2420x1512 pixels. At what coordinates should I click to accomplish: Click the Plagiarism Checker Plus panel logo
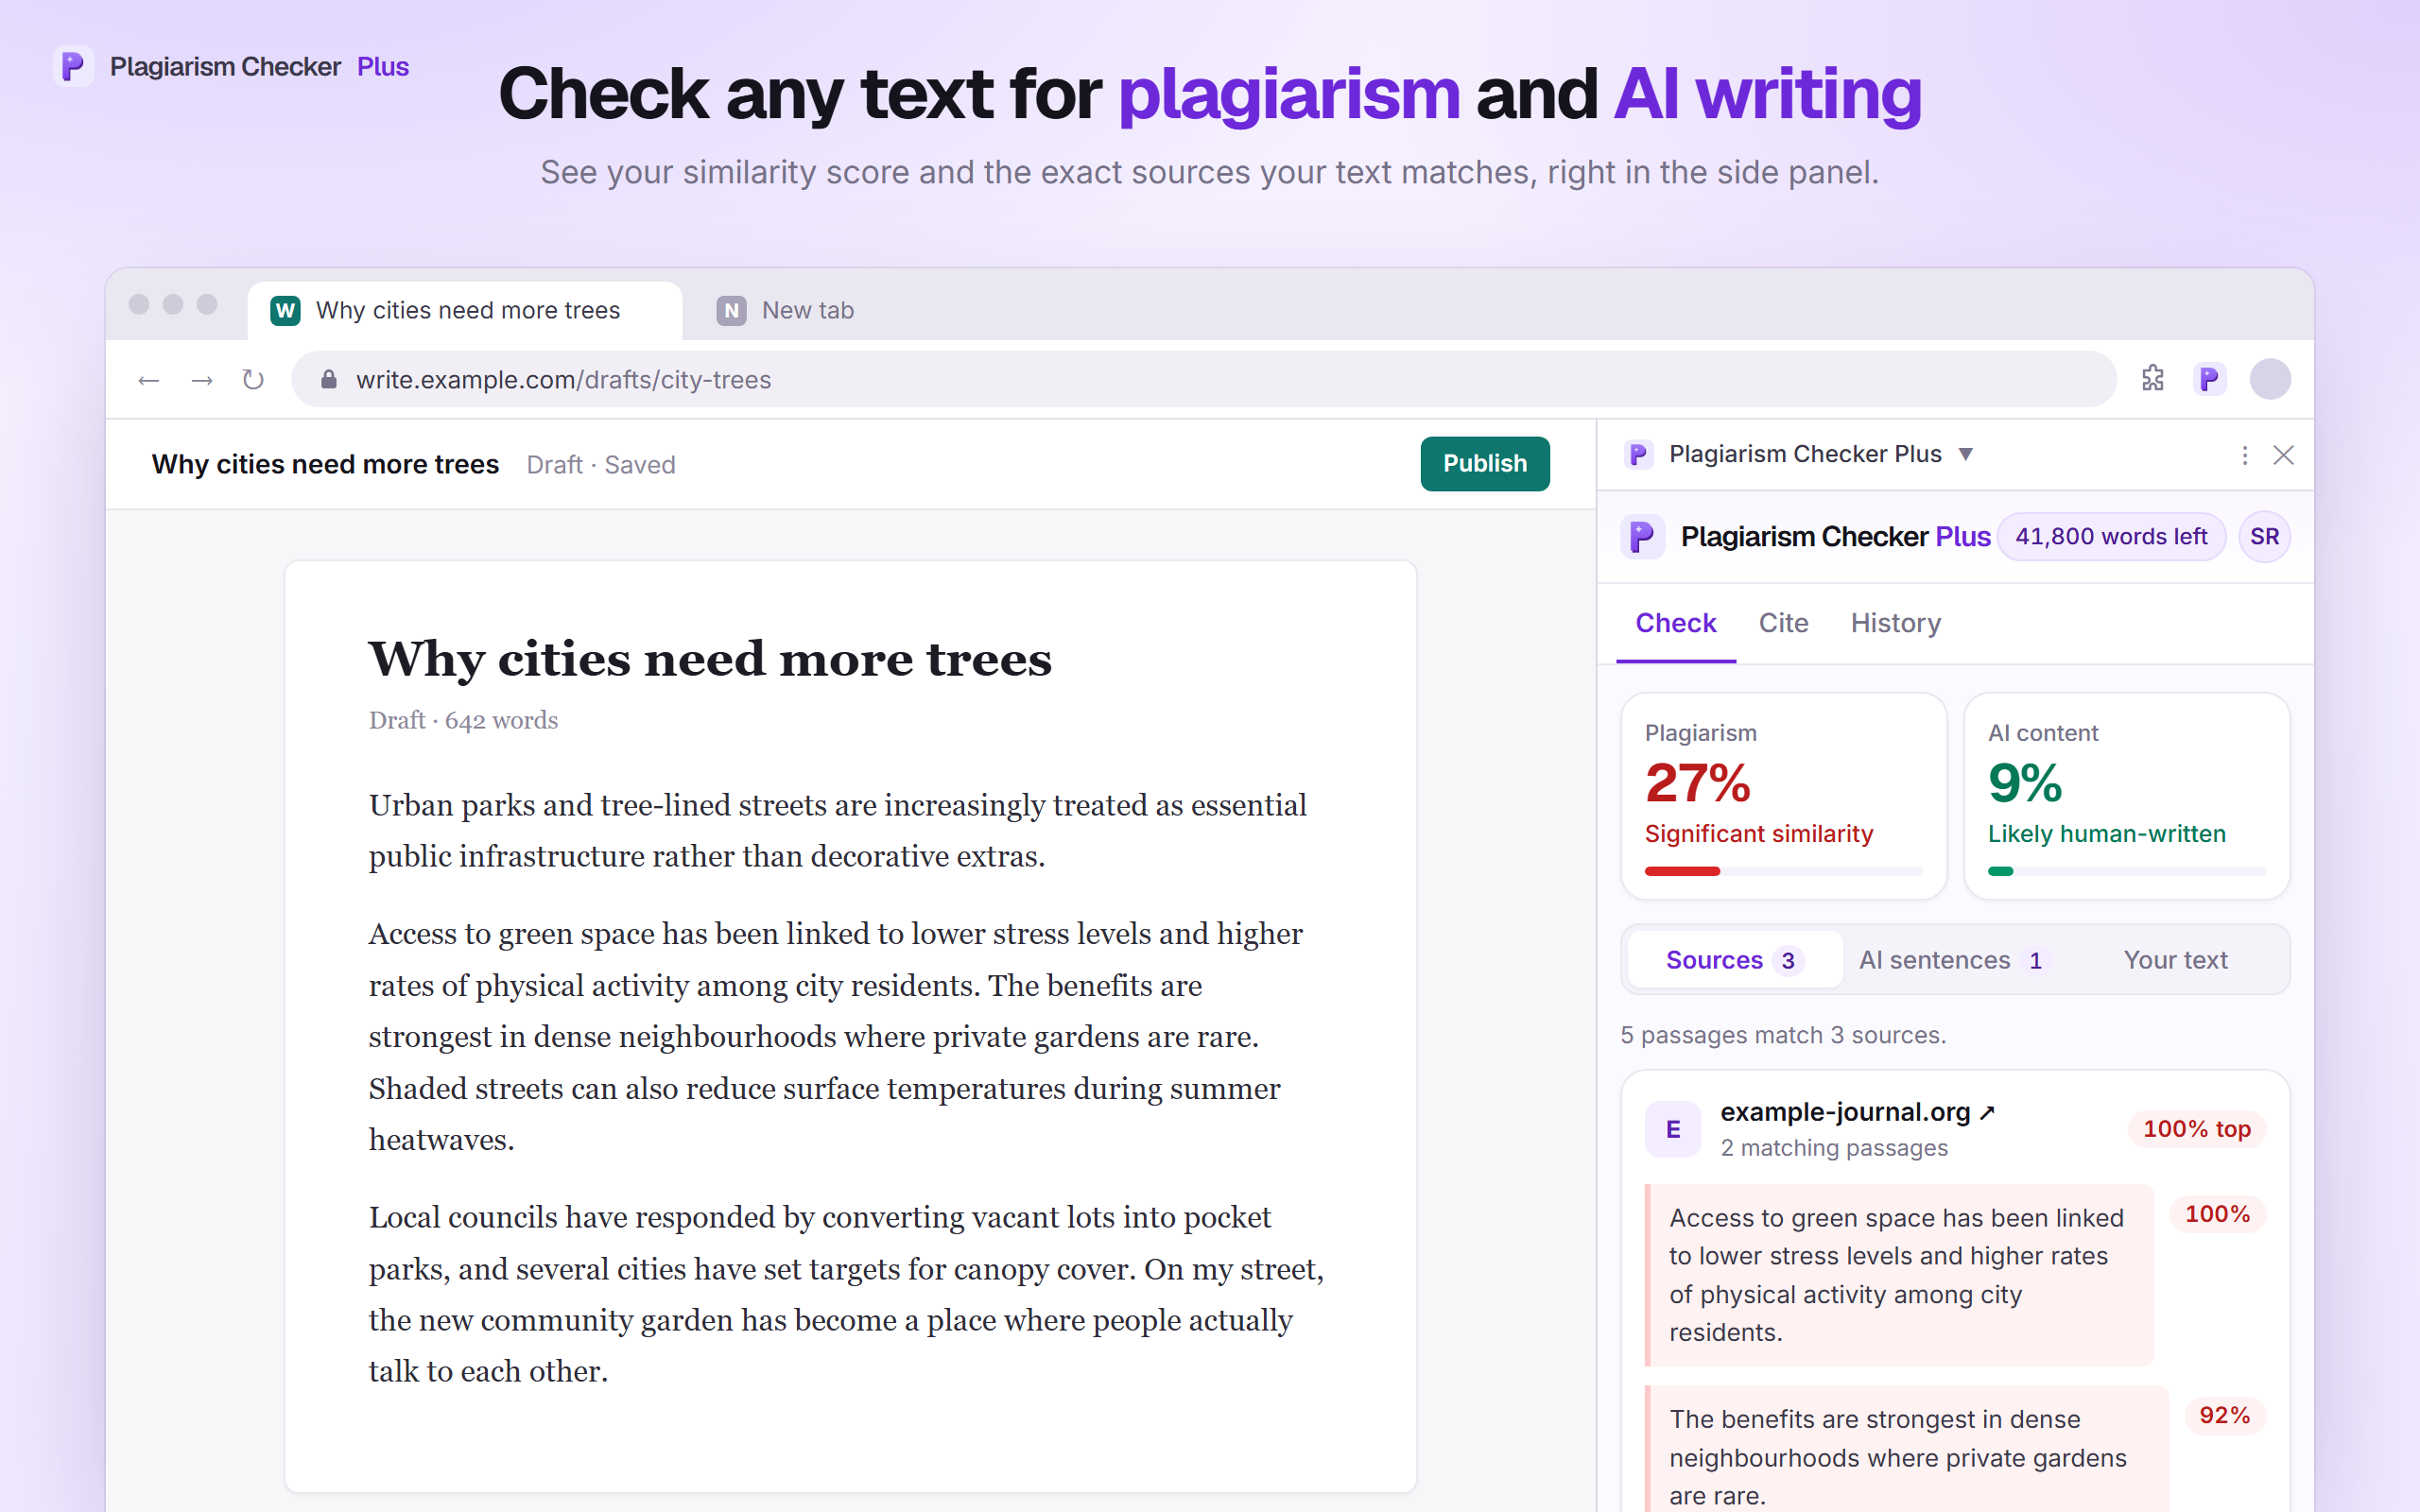coord(1642,537)
